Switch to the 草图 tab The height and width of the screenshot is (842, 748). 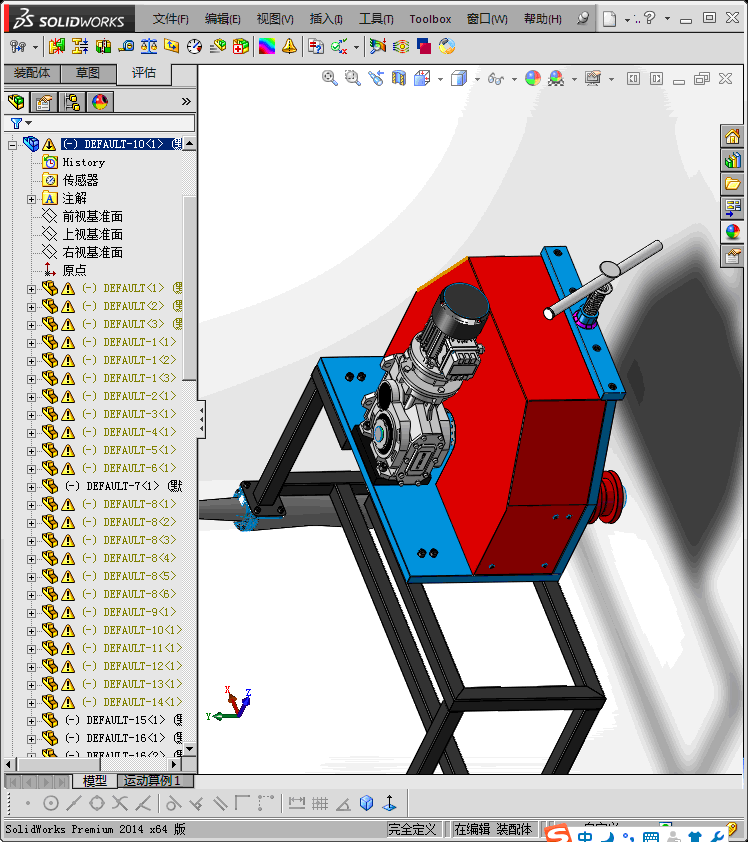pyautogui.click(x=88, y=73)
